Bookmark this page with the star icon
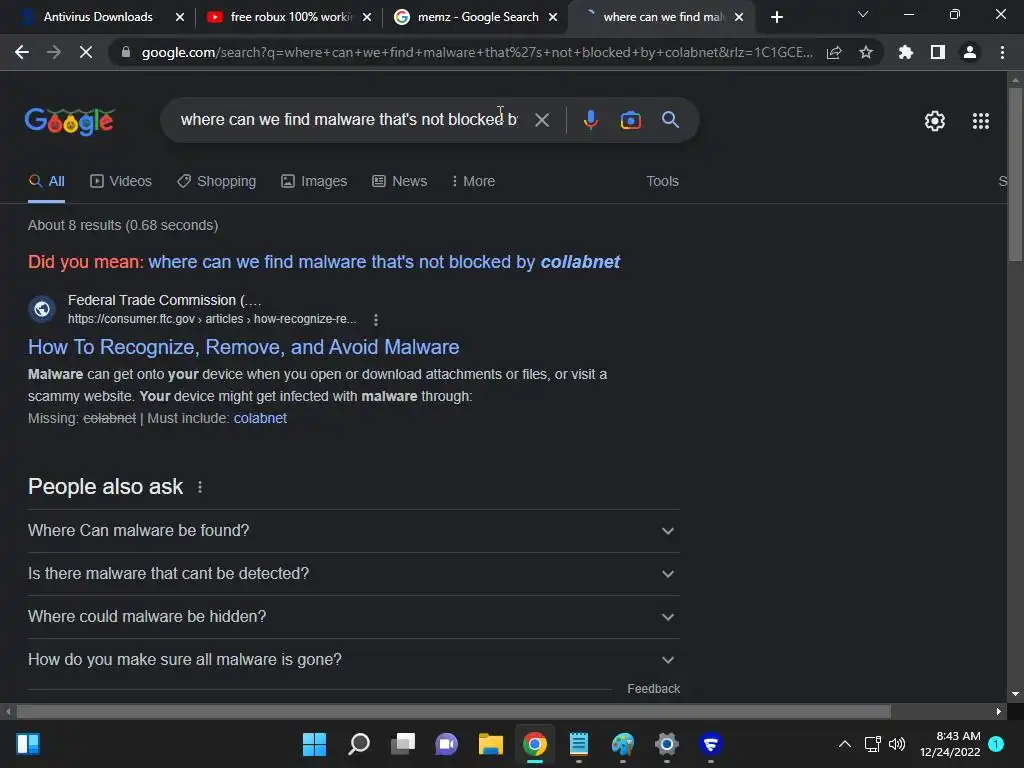The image size is (1024, 768). pos(865,52)
